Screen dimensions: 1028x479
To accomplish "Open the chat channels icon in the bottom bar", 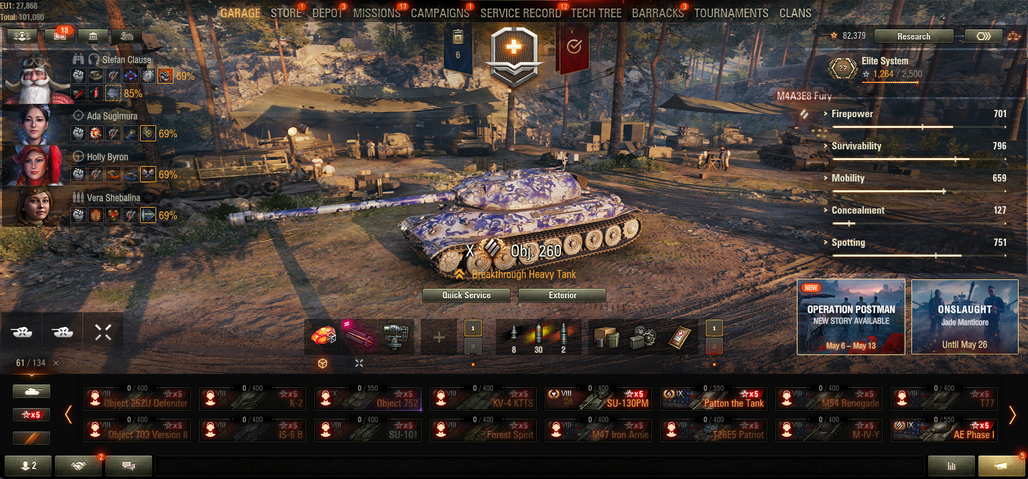I will pyautogui.click(x=128, y=466).
